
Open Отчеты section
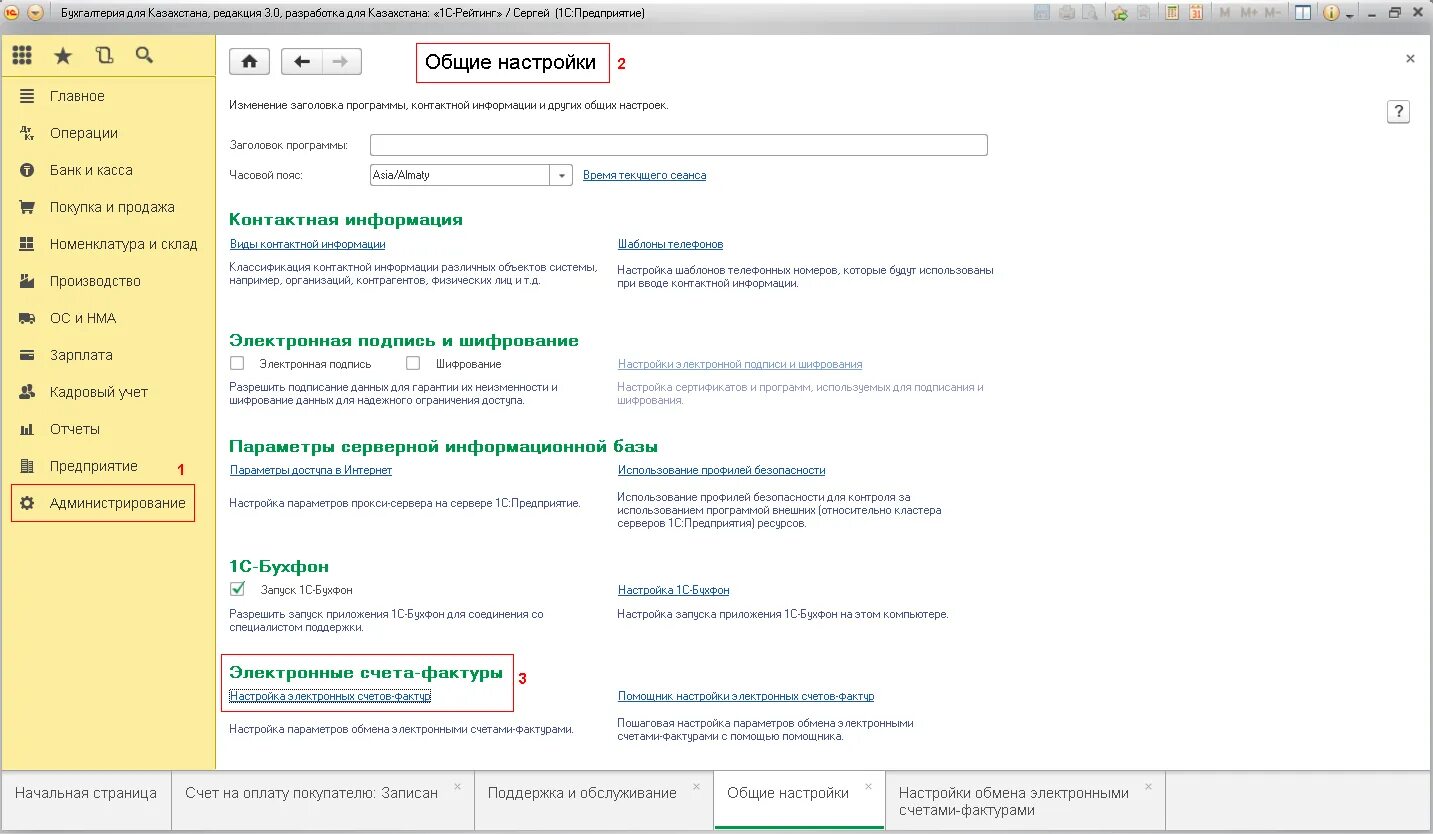[x=108, y=429]
